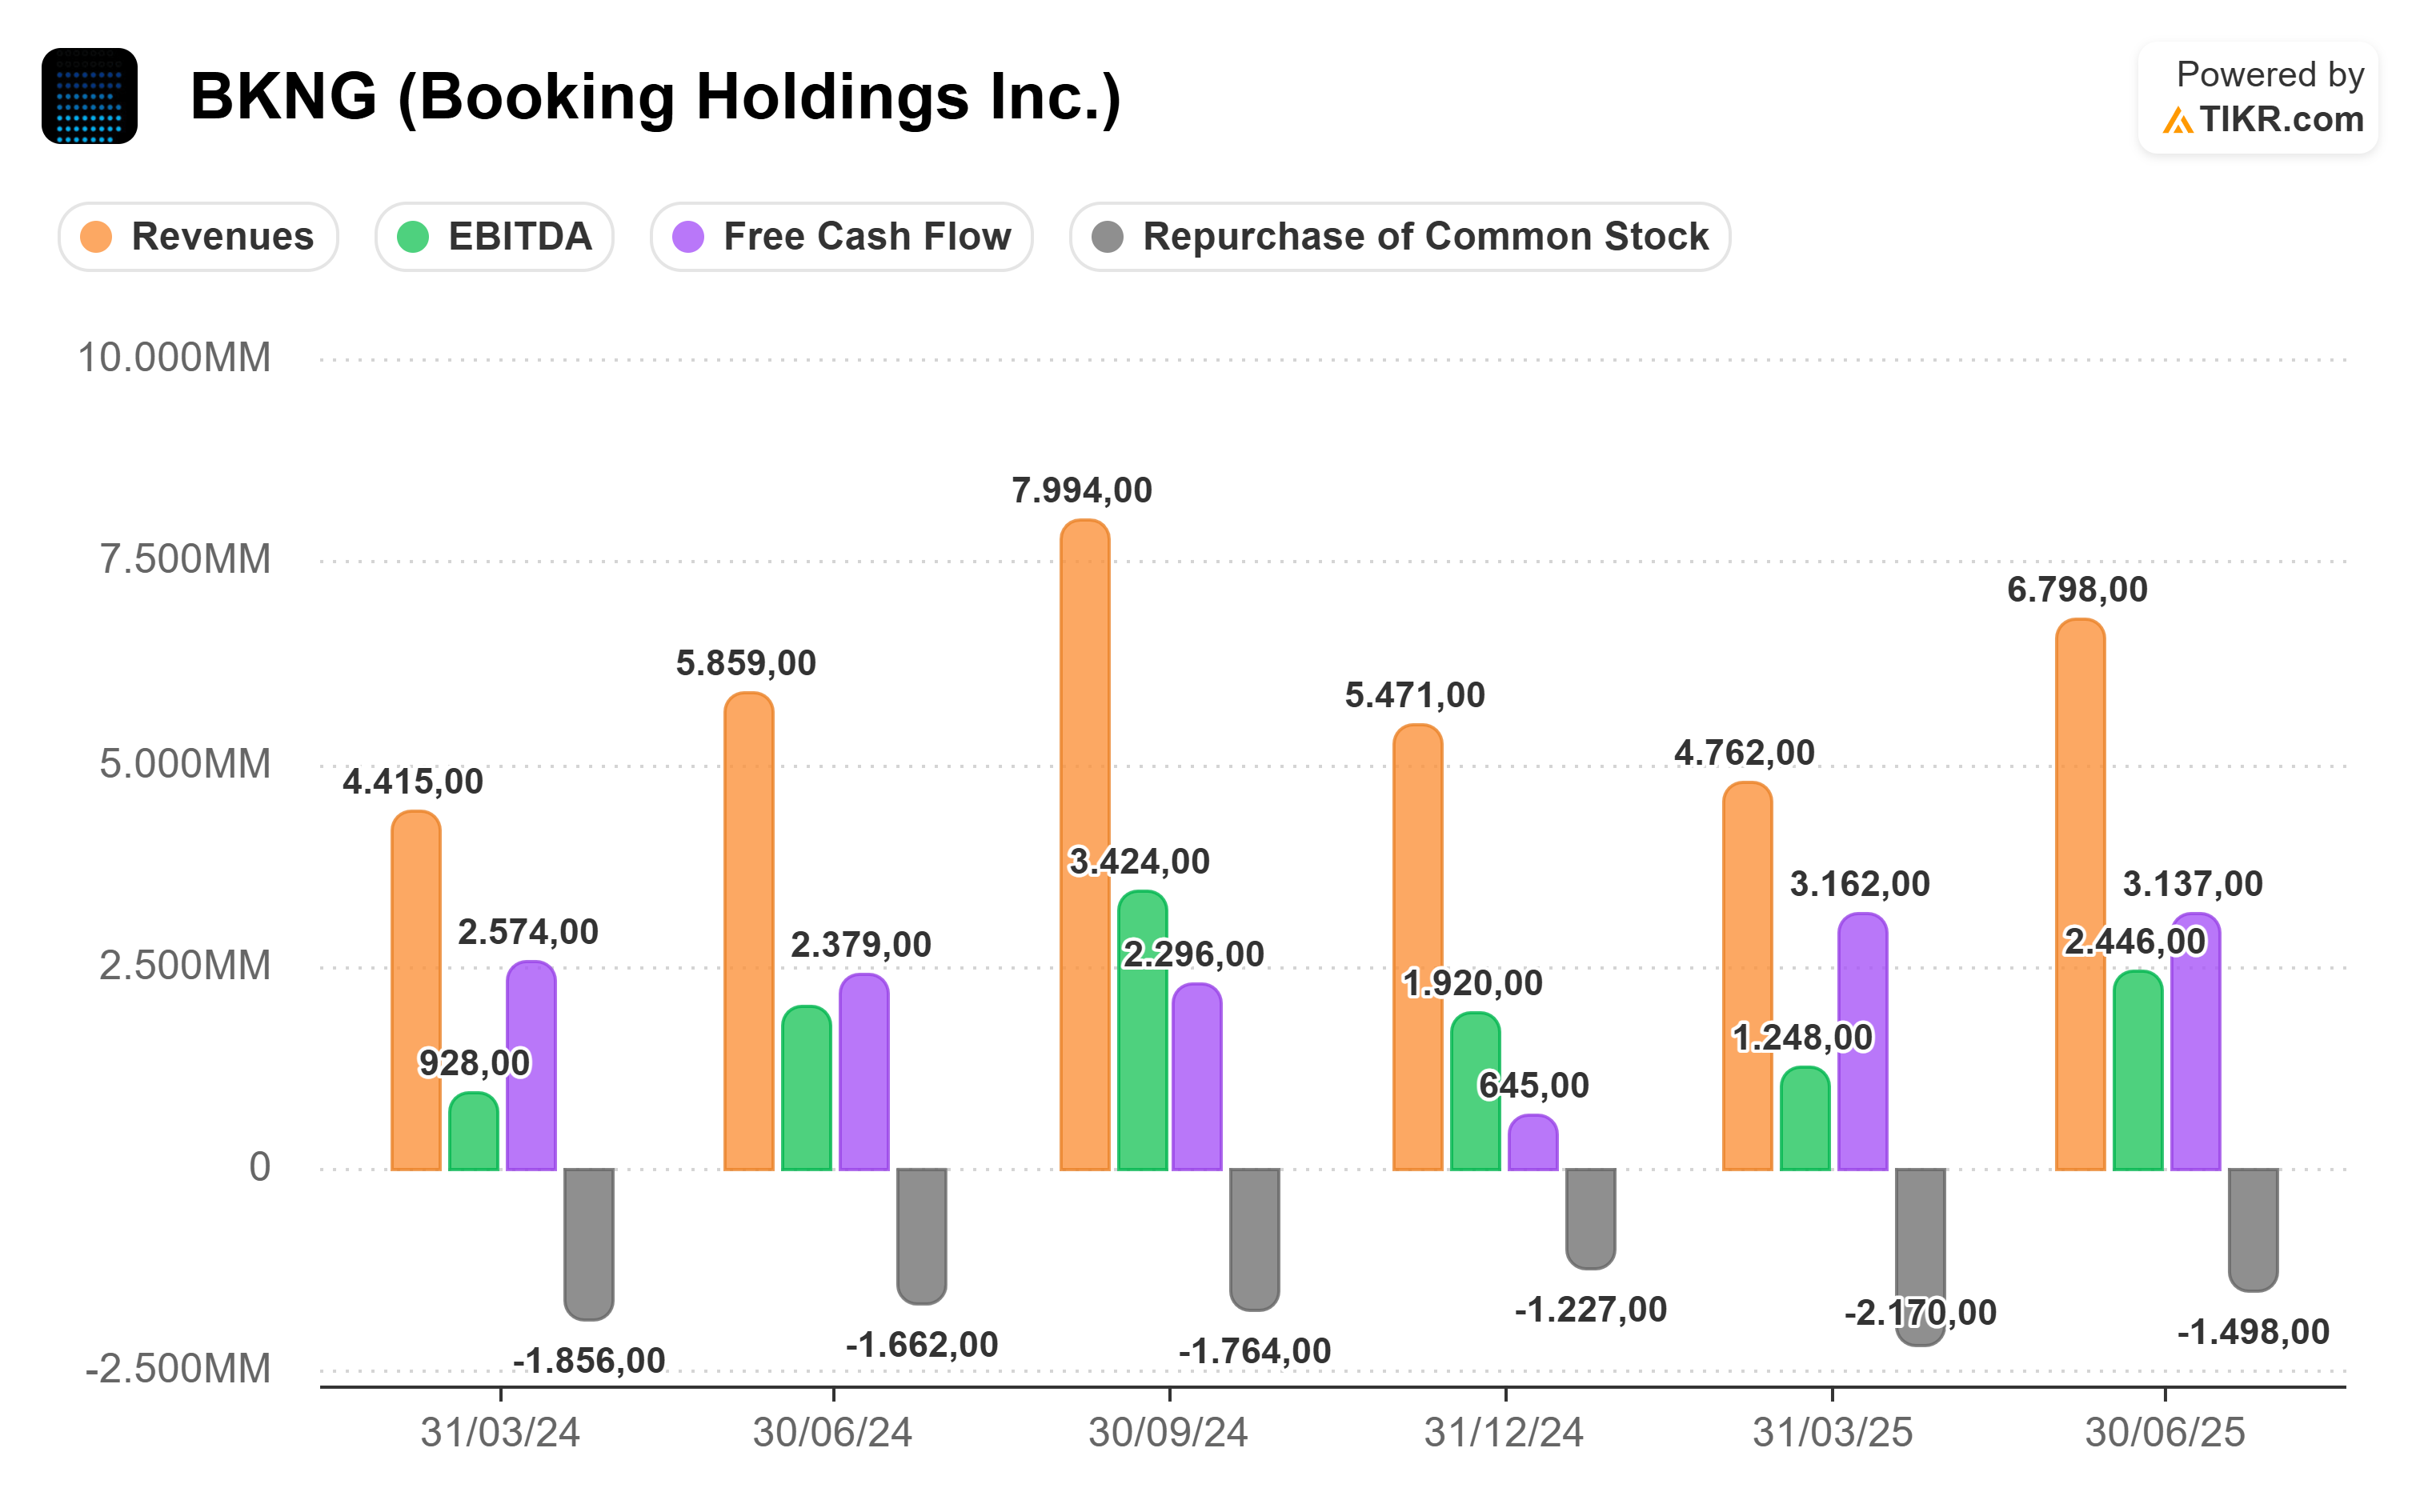This screenshot has height=1512, width=2420.
Task: Click the BKNG company logo icon
Action: coord(89,96)
